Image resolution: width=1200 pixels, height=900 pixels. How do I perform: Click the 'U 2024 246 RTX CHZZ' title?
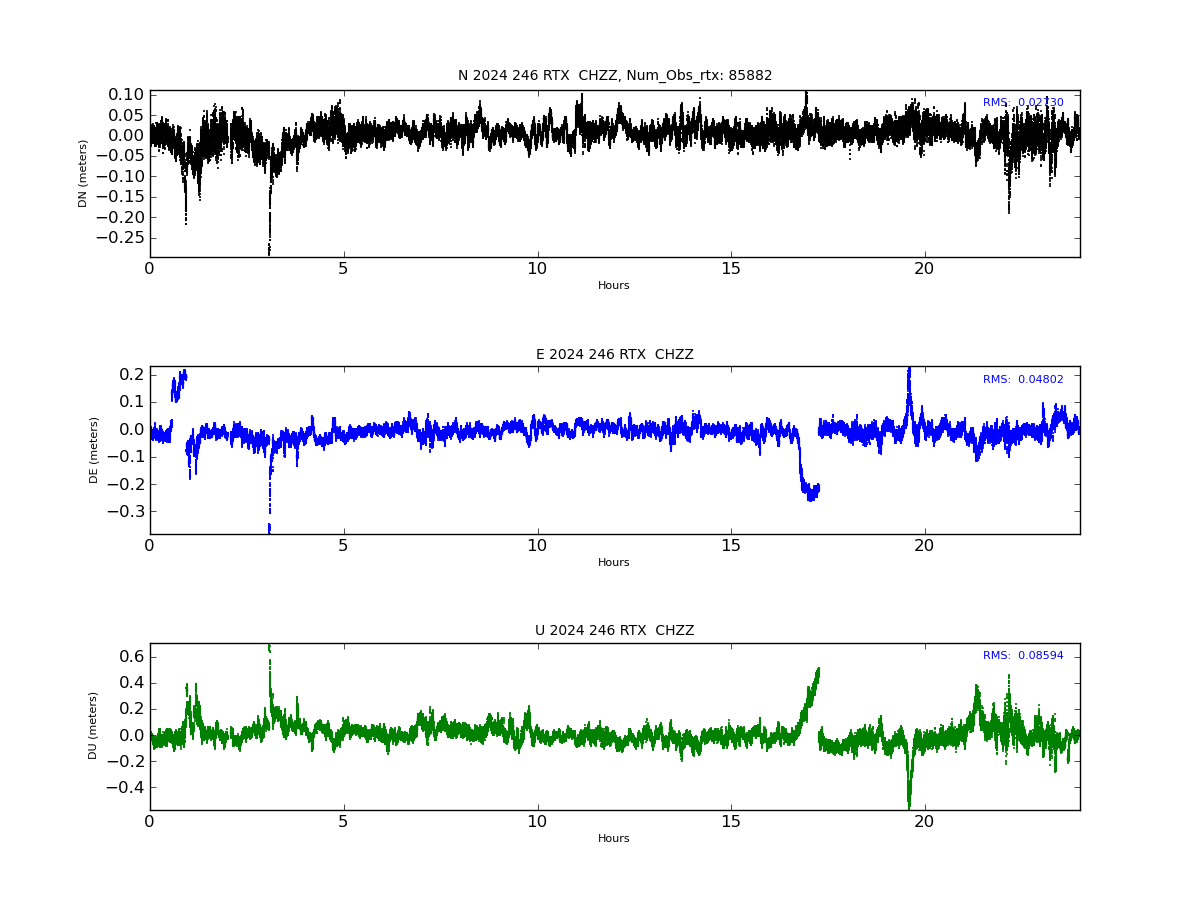(615, 631)
